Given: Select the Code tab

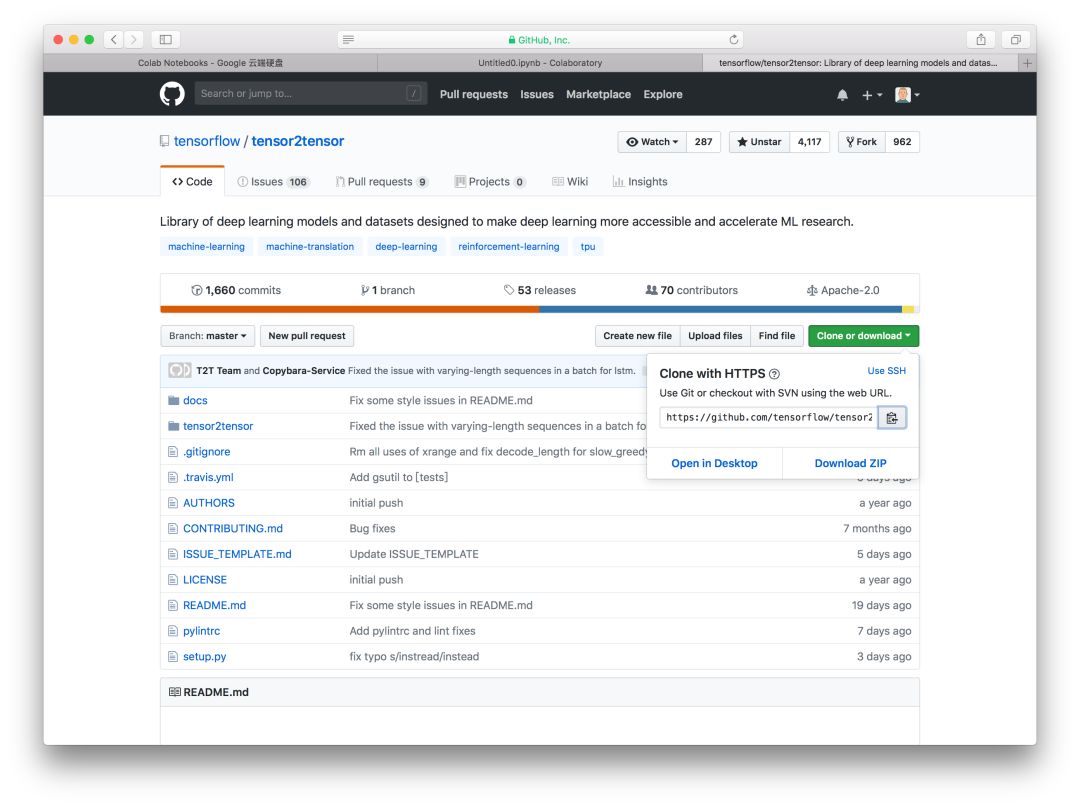Looking at the screenshot, I should pyautogui.click(x=192, y=182).
